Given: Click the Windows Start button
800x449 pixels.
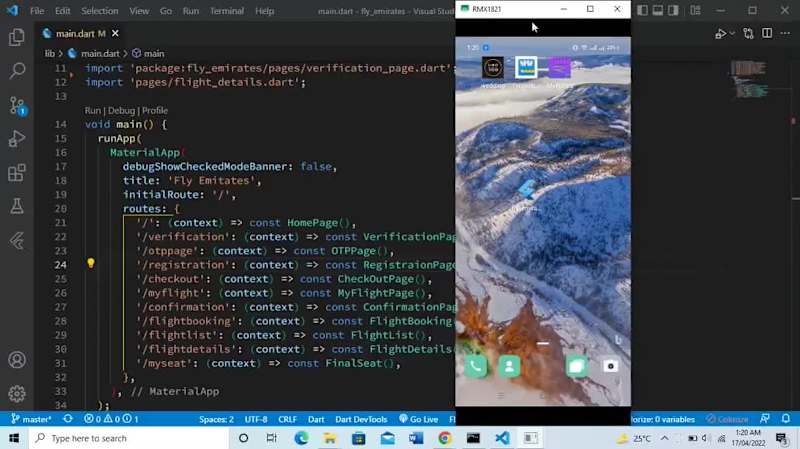Looking at the screenshot, I should pyautogui.click(x=14, y=438).
